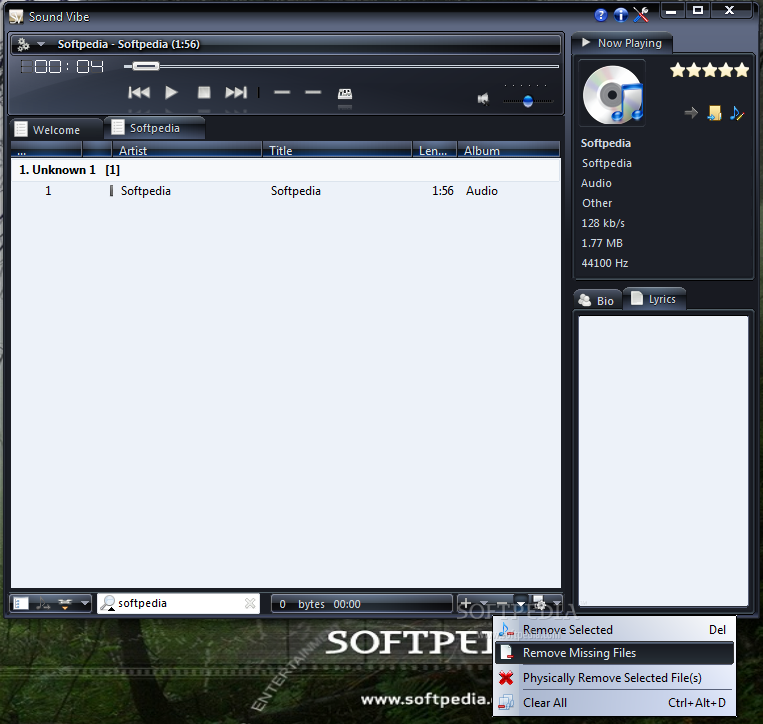
Task: Click the track seek bar handle
Action: coord(146,66)
